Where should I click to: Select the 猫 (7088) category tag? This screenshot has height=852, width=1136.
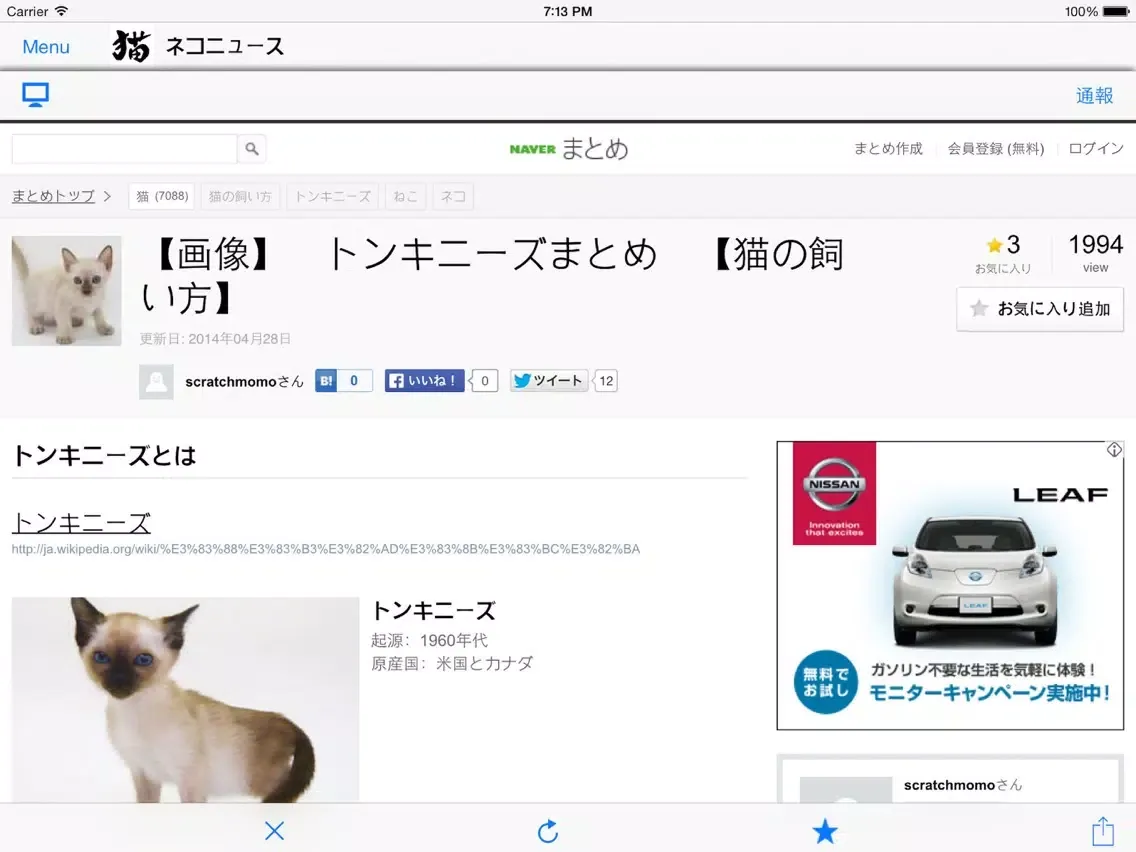(161, 197)
